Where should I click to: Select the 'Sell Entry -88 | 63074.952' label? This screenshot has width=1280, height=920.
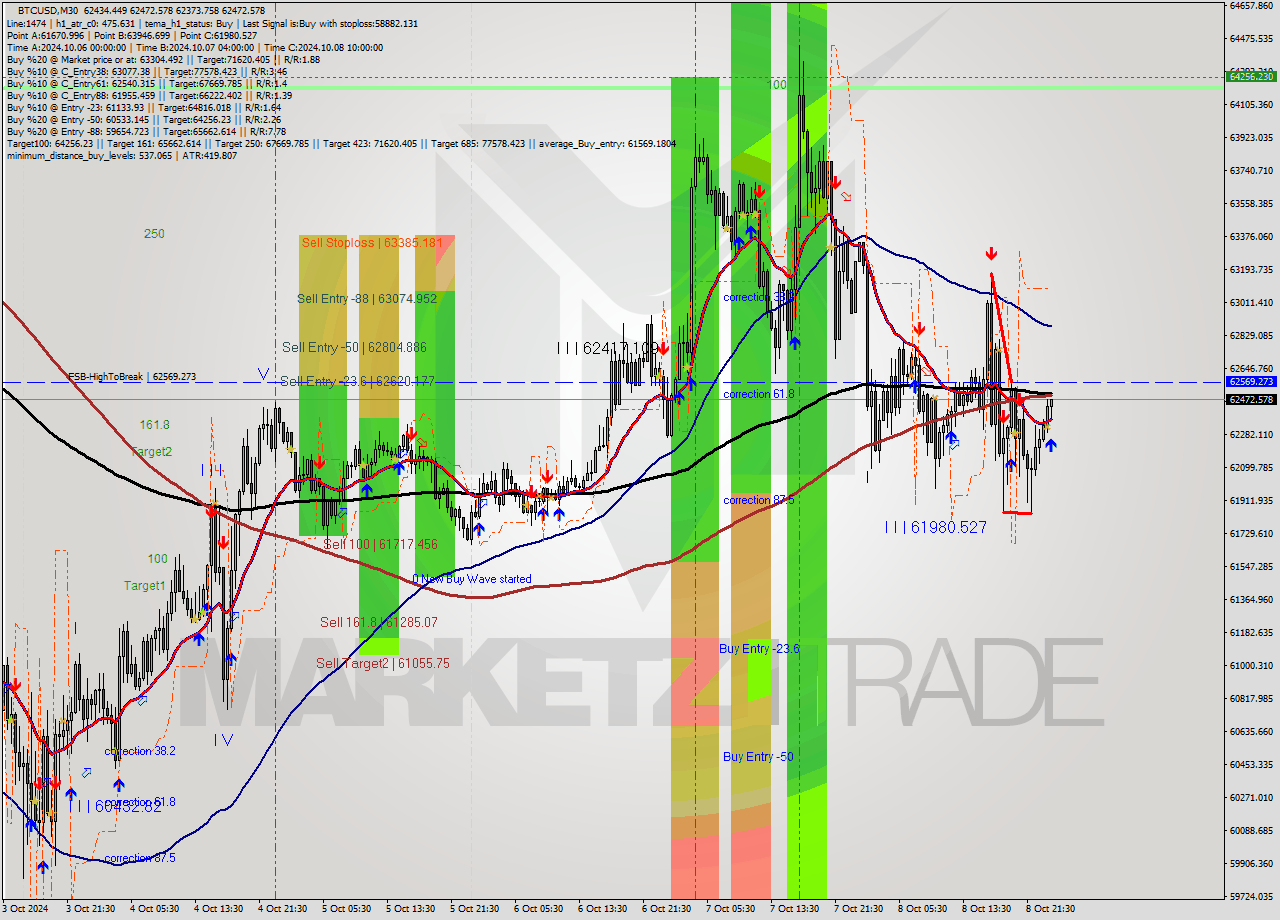(367, 298)
